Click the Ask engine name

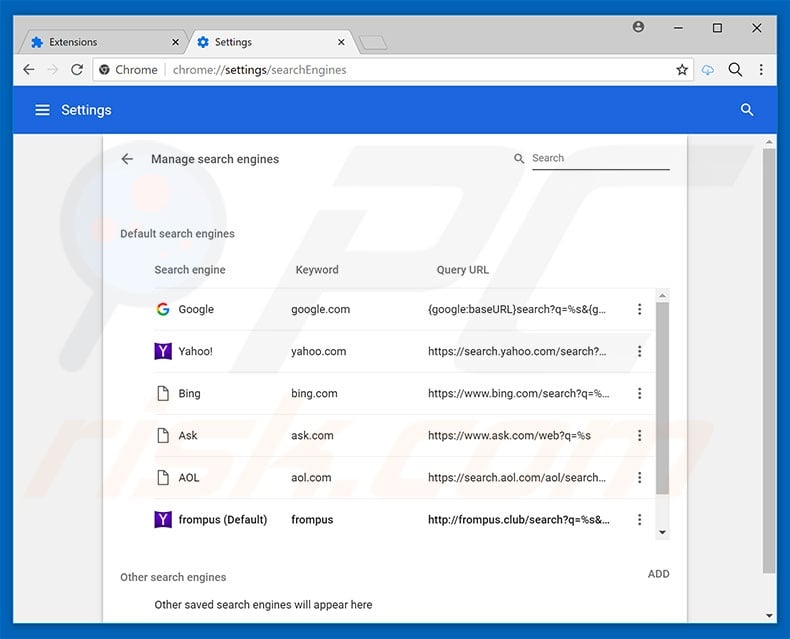(188, 435)
